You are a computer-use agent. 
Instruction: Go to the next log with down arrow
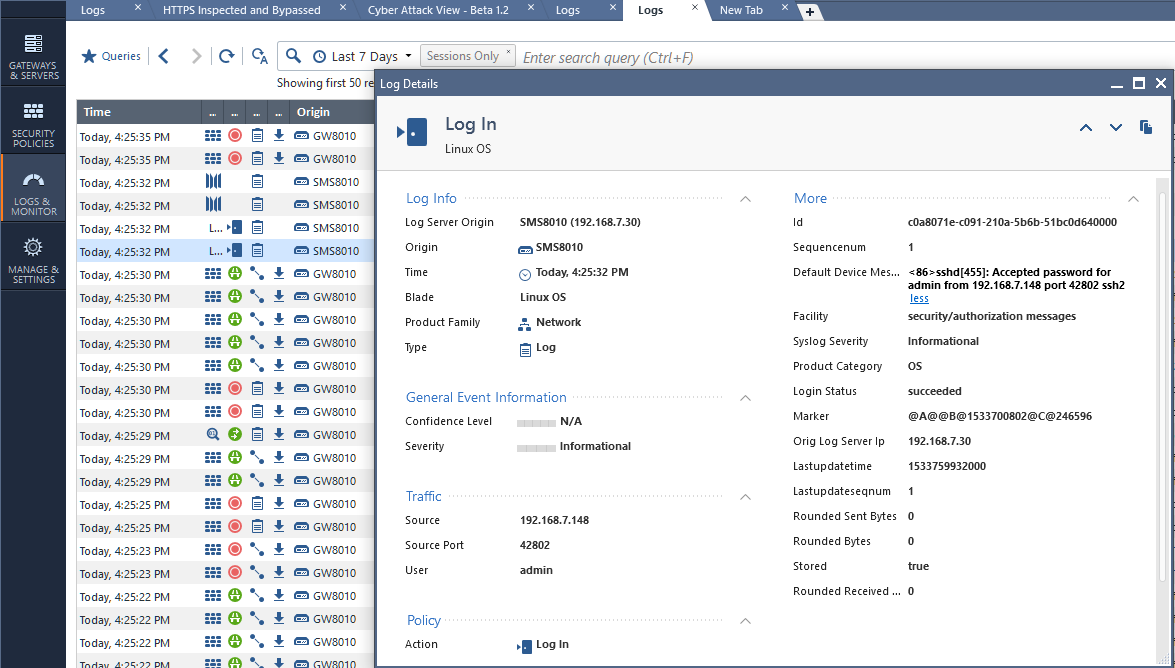tap(1116, 127)
